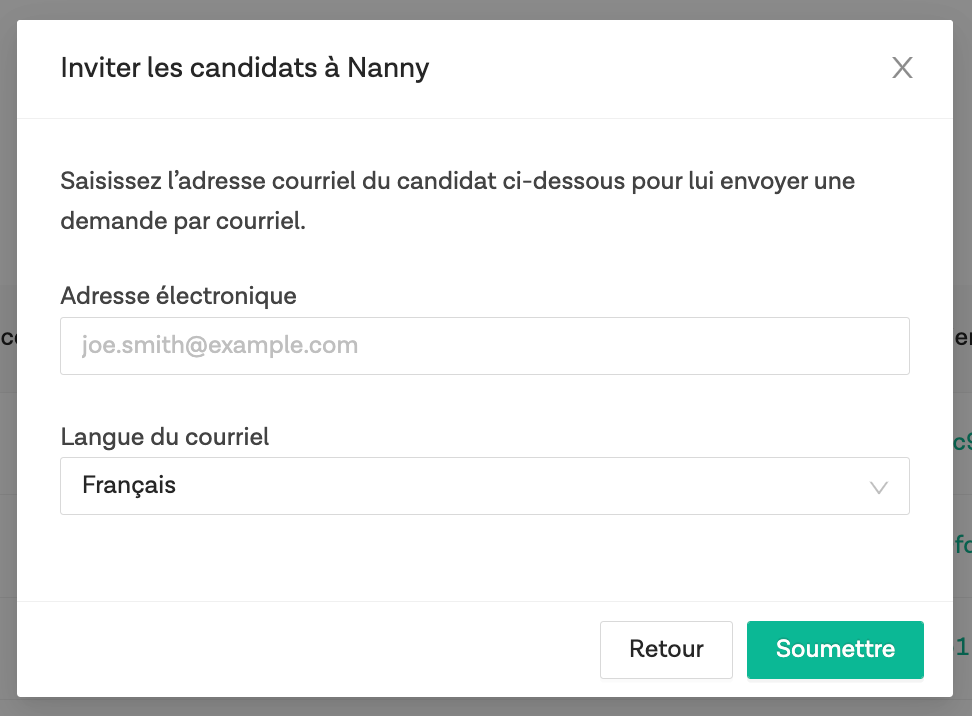Submit the invitation with the Soumettre button

[835, 649]
